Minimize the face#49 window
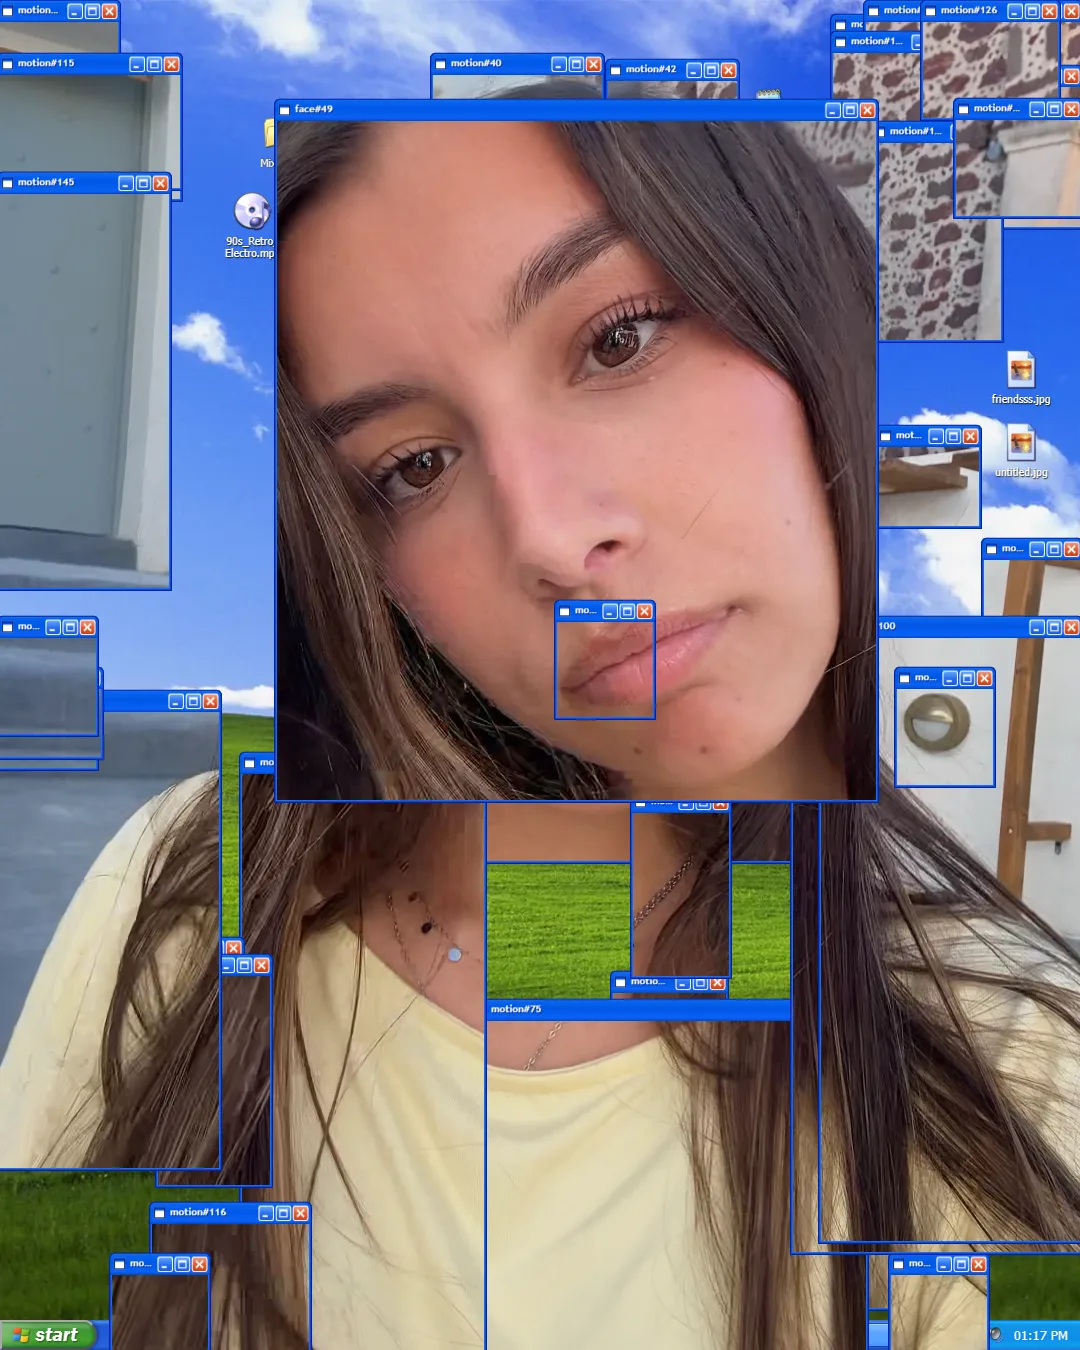Screen dimensions: 1080x1350 coord(833,110)
